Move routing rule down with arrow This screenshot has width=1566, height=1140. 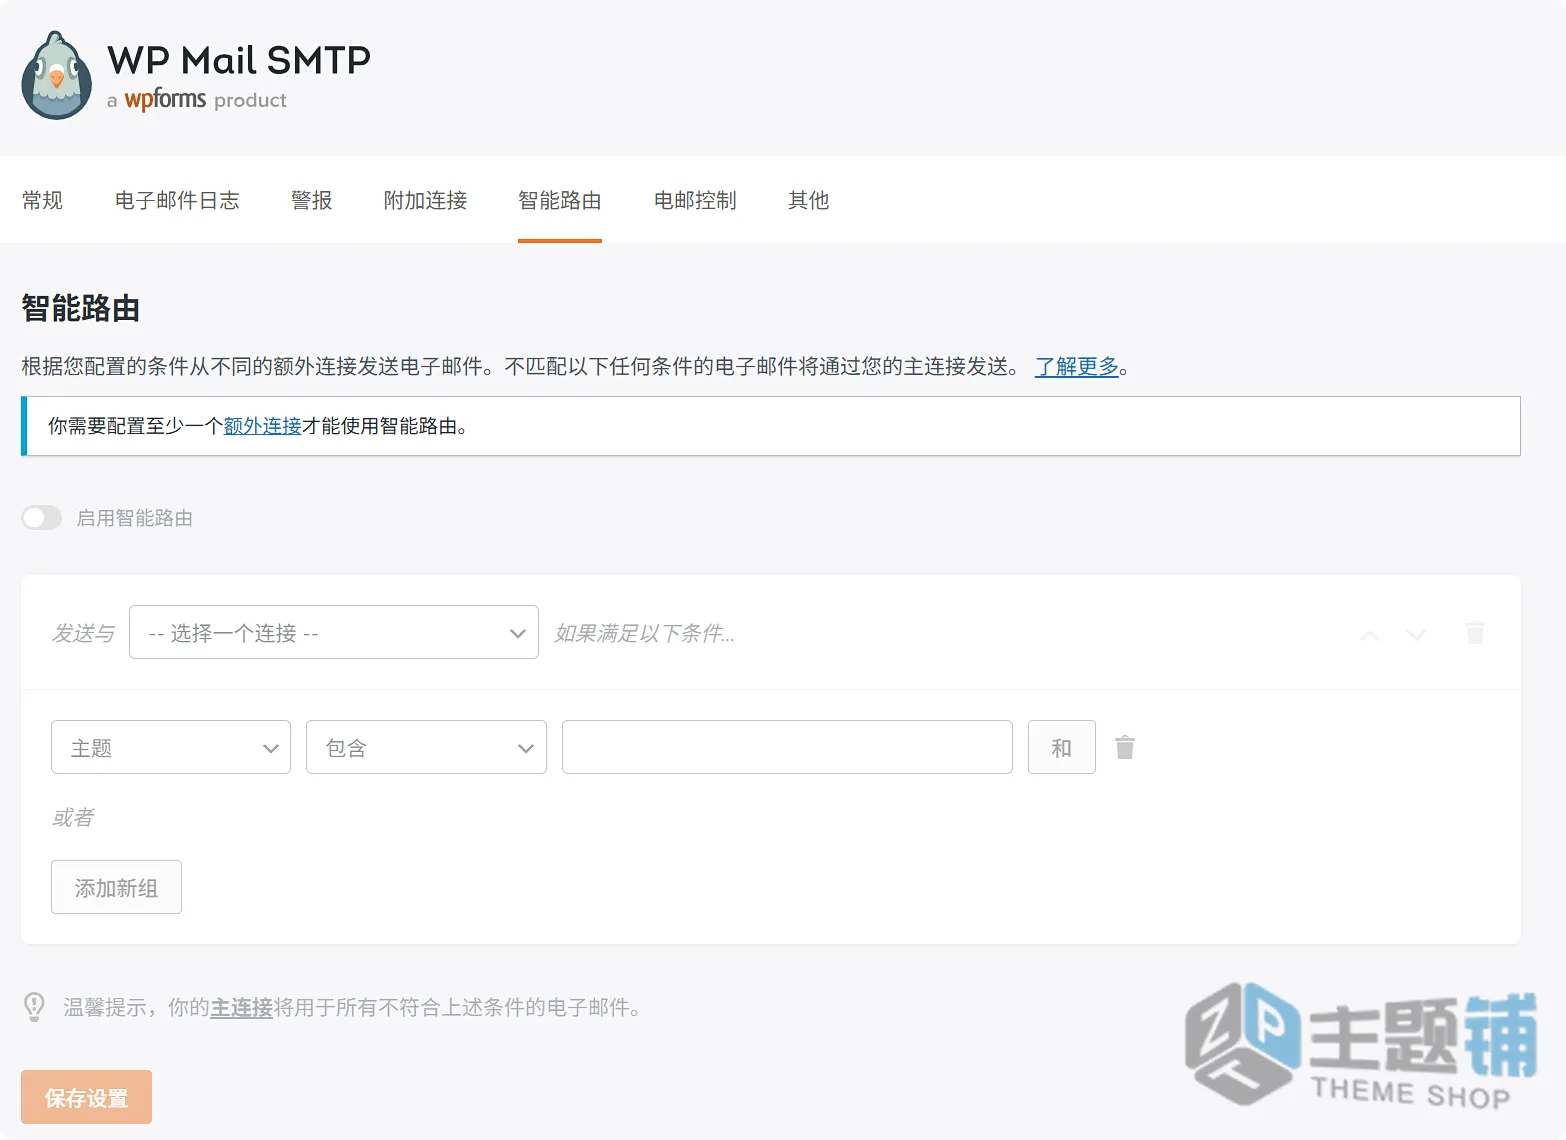(x=1416, y=634)
